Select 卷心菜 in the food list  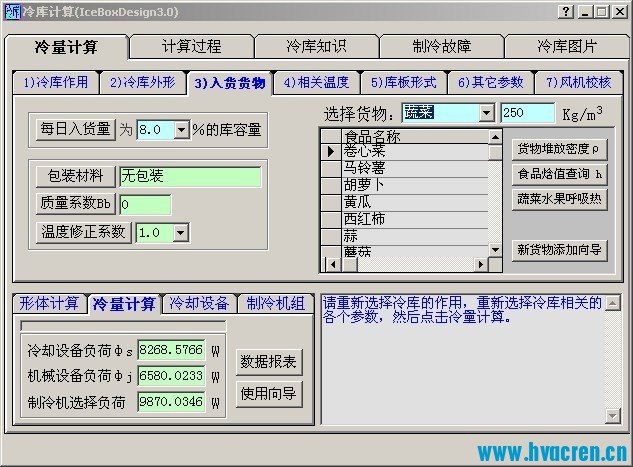tap(414, 152)
